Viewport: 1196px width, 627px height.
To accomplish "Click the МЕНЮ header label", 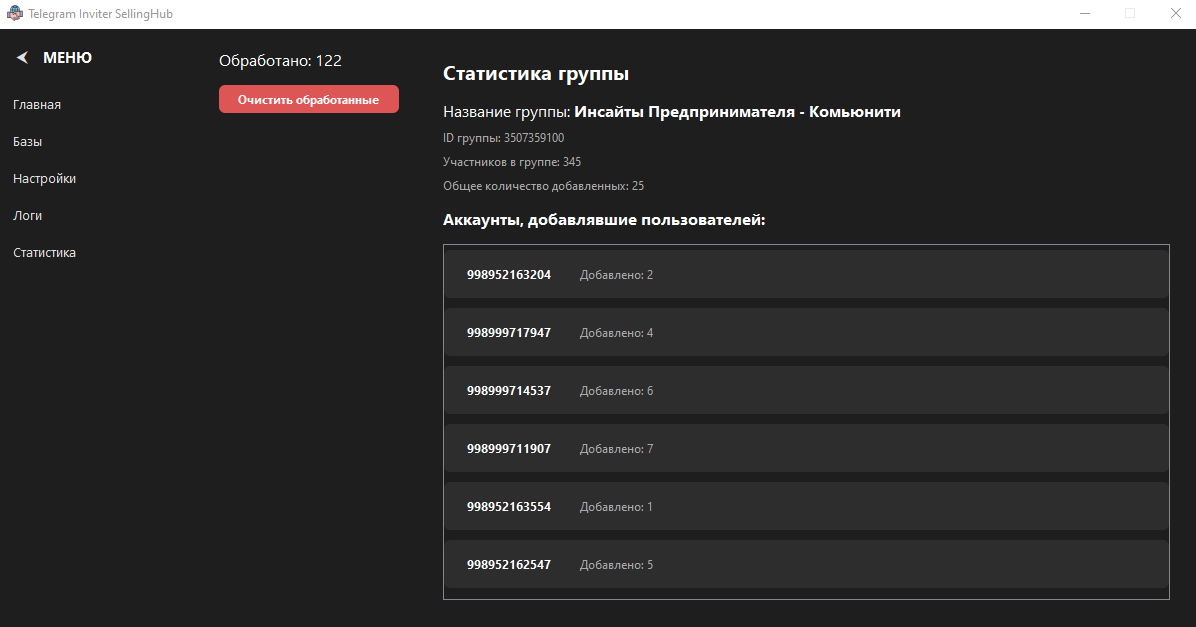I will point(67,58).
